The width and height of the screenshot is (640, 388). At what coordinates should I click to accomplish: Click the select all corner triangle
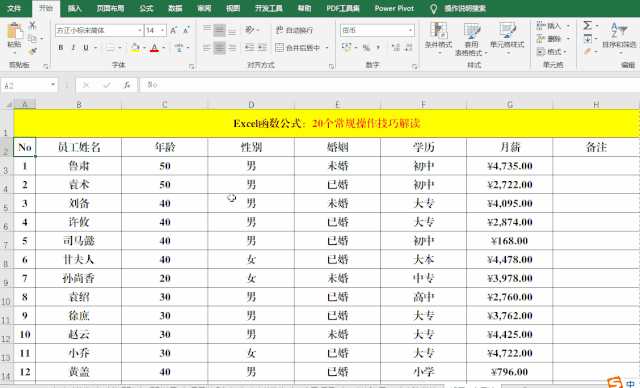click(8, 105)
